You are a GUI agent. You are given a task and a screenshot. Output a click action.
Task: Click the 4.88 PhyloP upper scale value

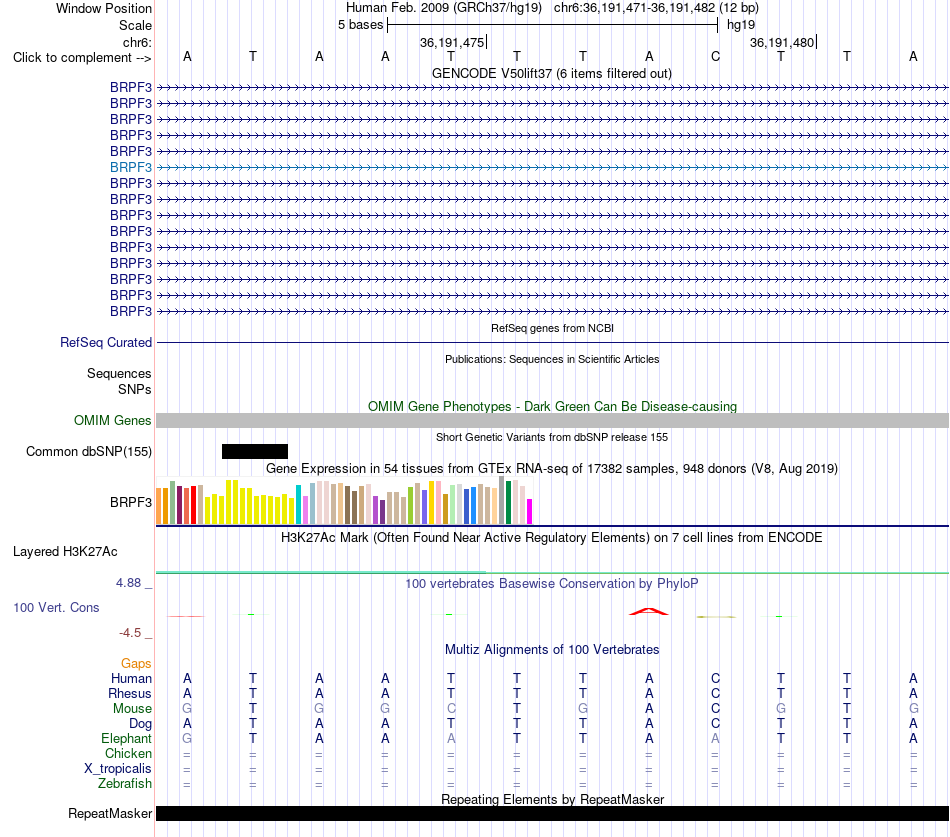[128, 583]
